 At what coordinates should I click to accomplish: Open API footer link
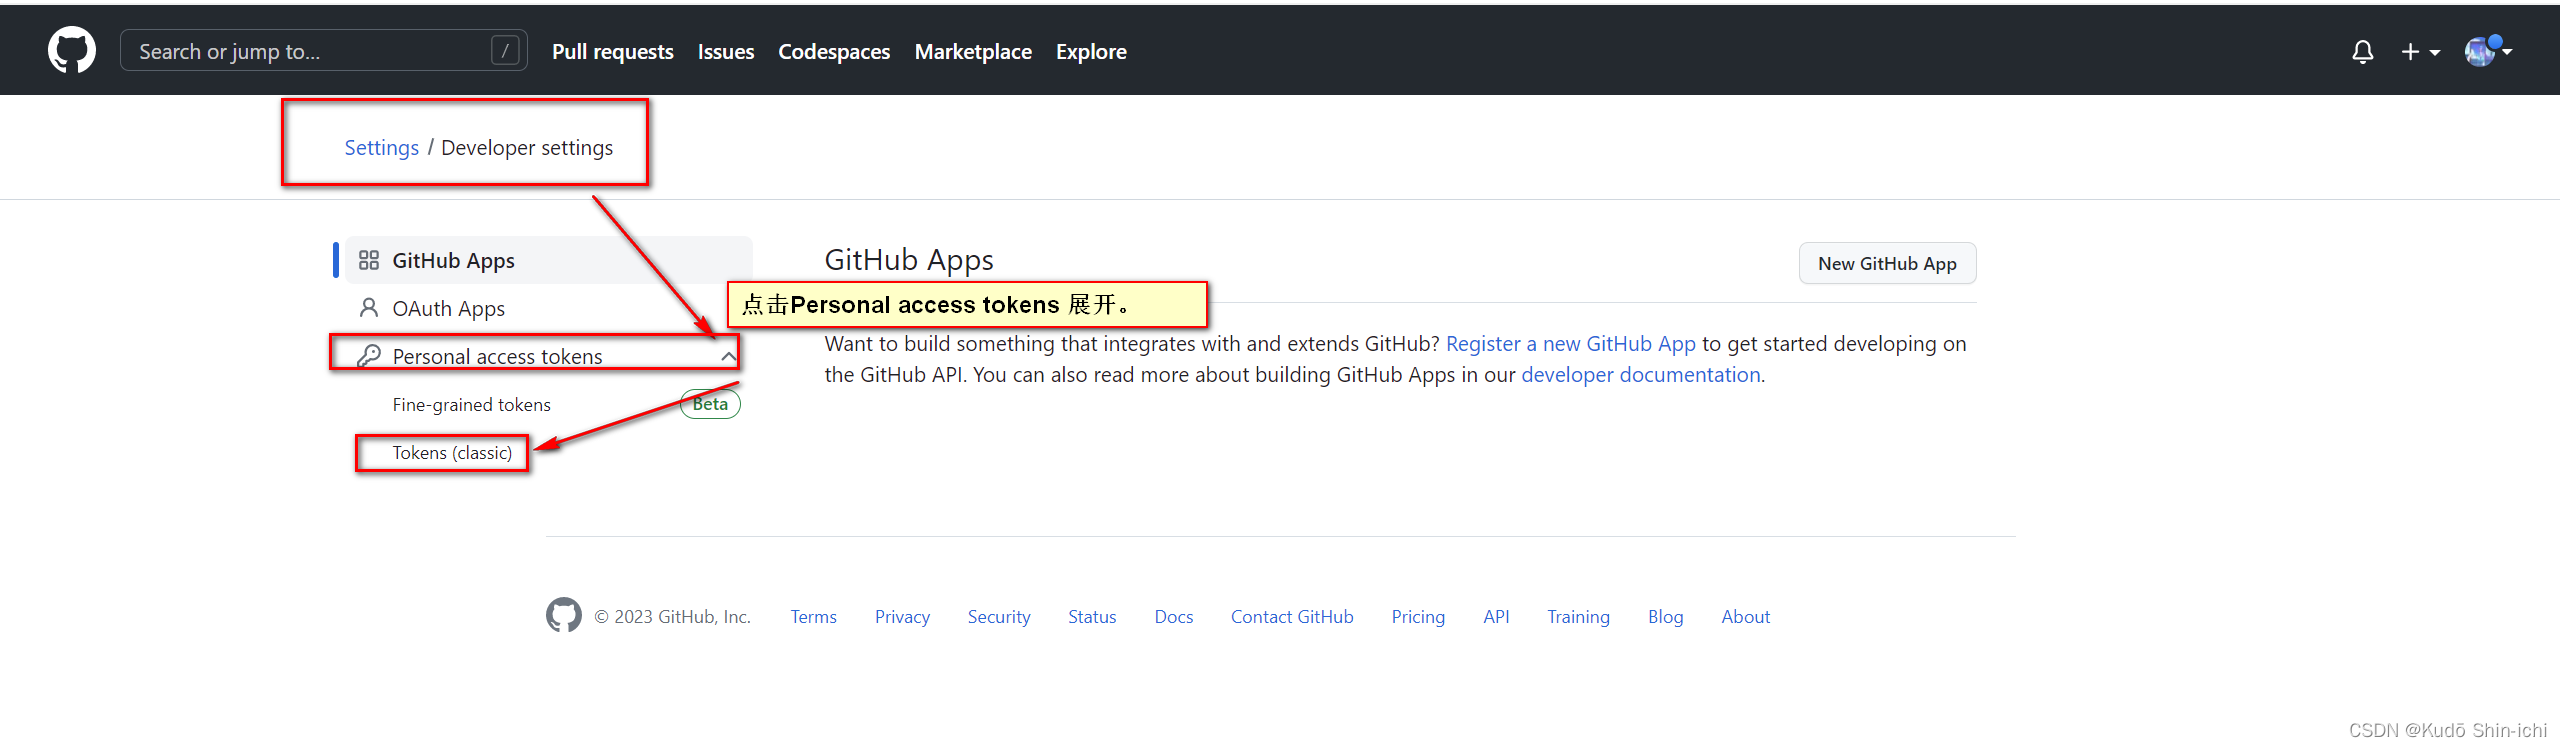pos(1496,617)
